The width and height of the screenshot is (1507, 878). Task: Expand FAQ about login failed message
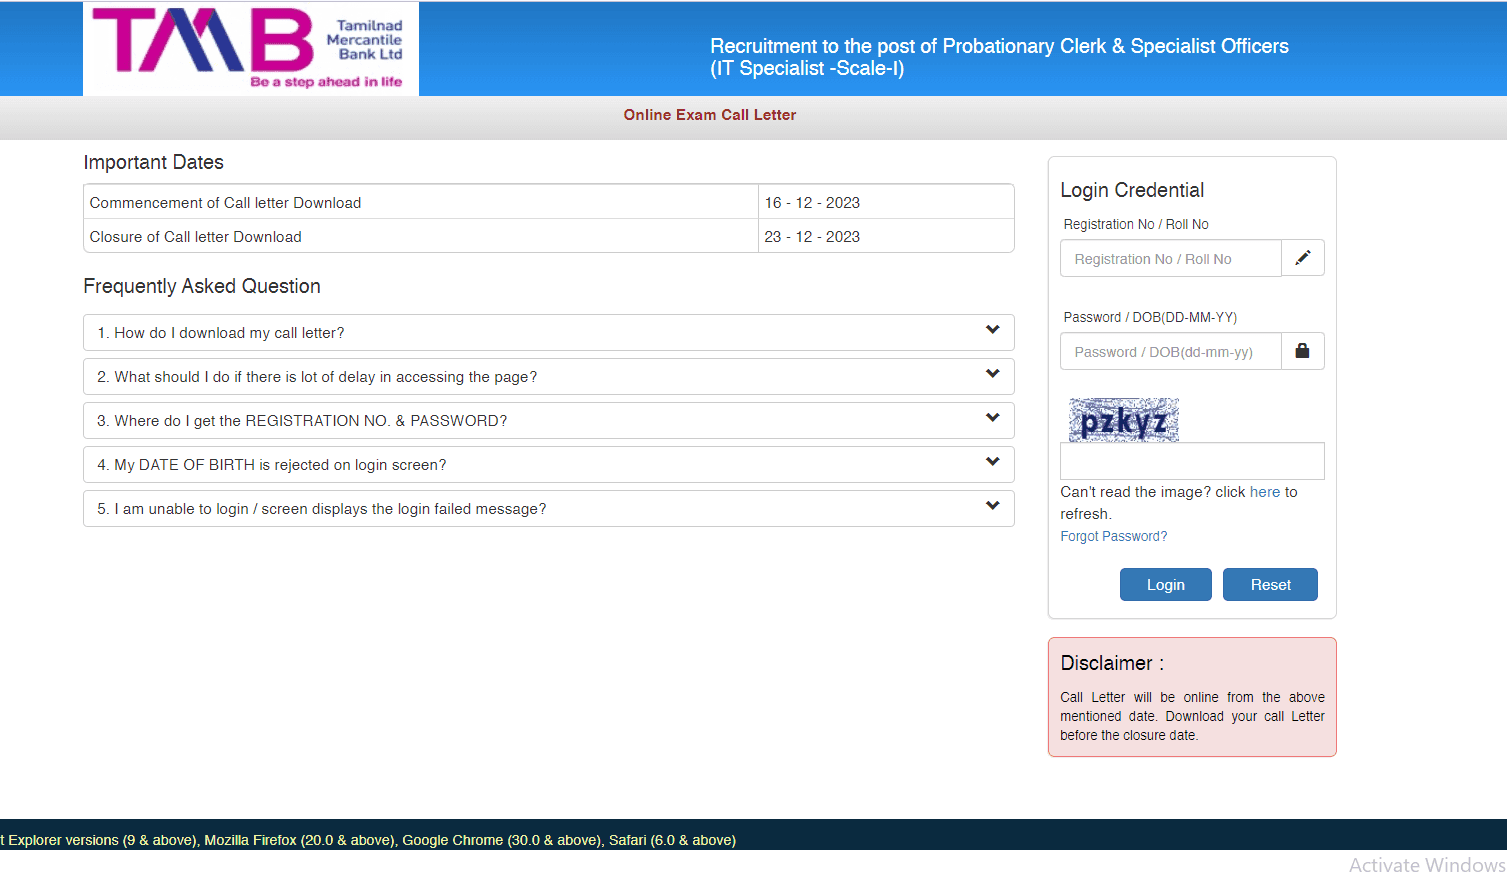pos(322,509)
